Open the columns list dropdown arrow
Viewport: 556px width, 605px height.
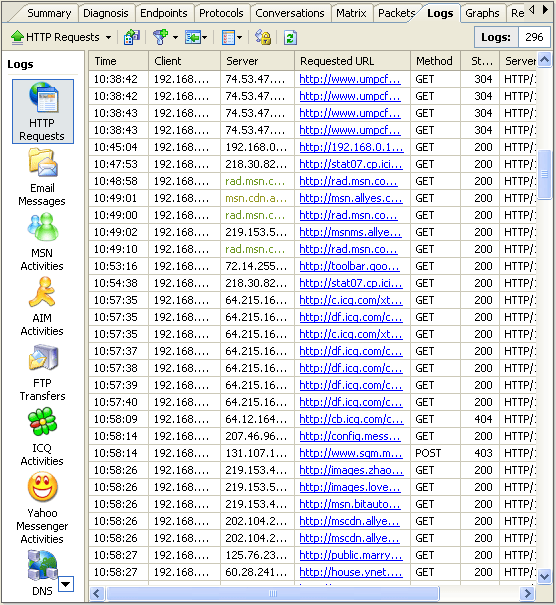239,38
